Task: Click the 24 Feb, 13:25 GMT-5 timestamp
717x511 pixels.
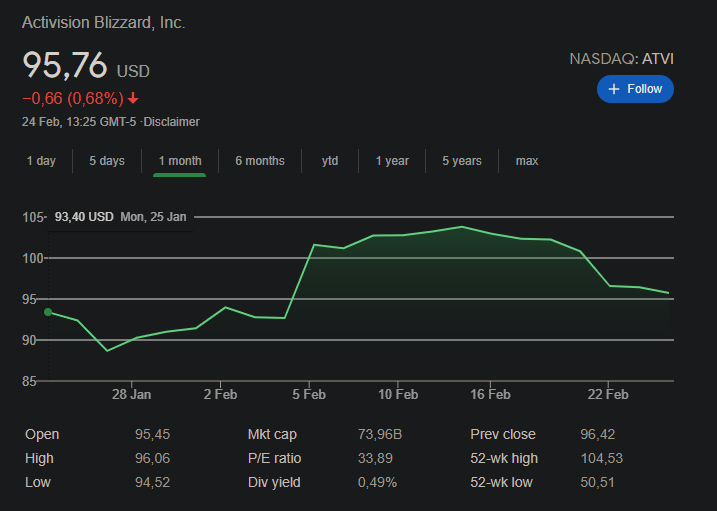Action: (x=79, y=122)
